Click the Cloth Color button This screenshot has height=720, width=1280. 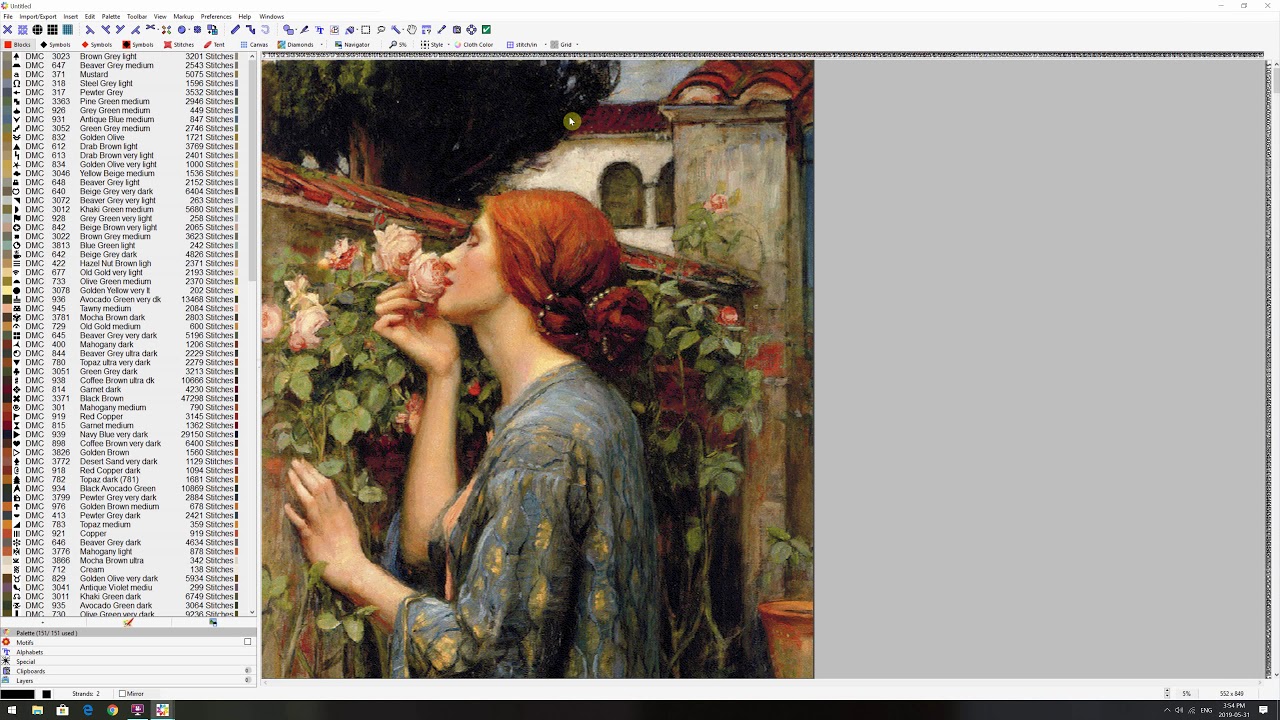point(474,45)
